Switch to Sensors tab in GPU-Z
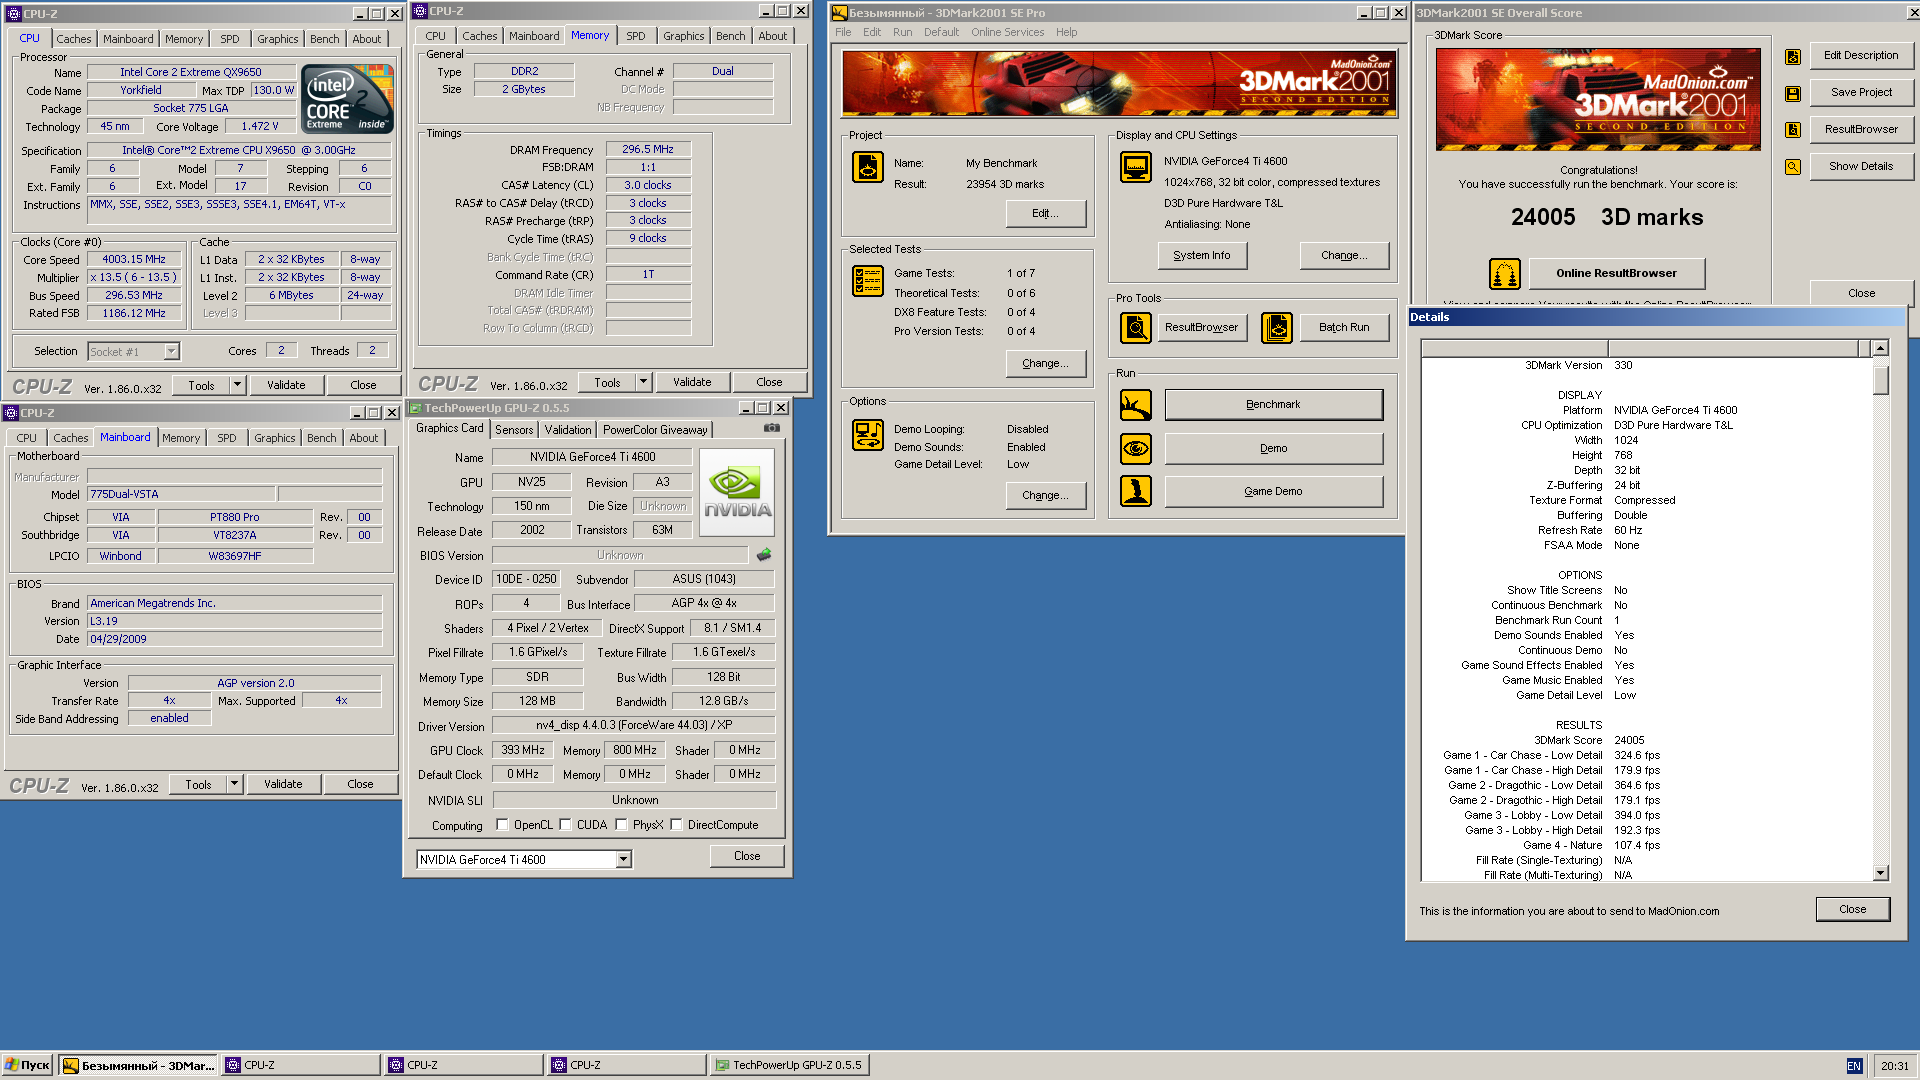This screenshot has height=1080, width=1920. pos(514,430)
